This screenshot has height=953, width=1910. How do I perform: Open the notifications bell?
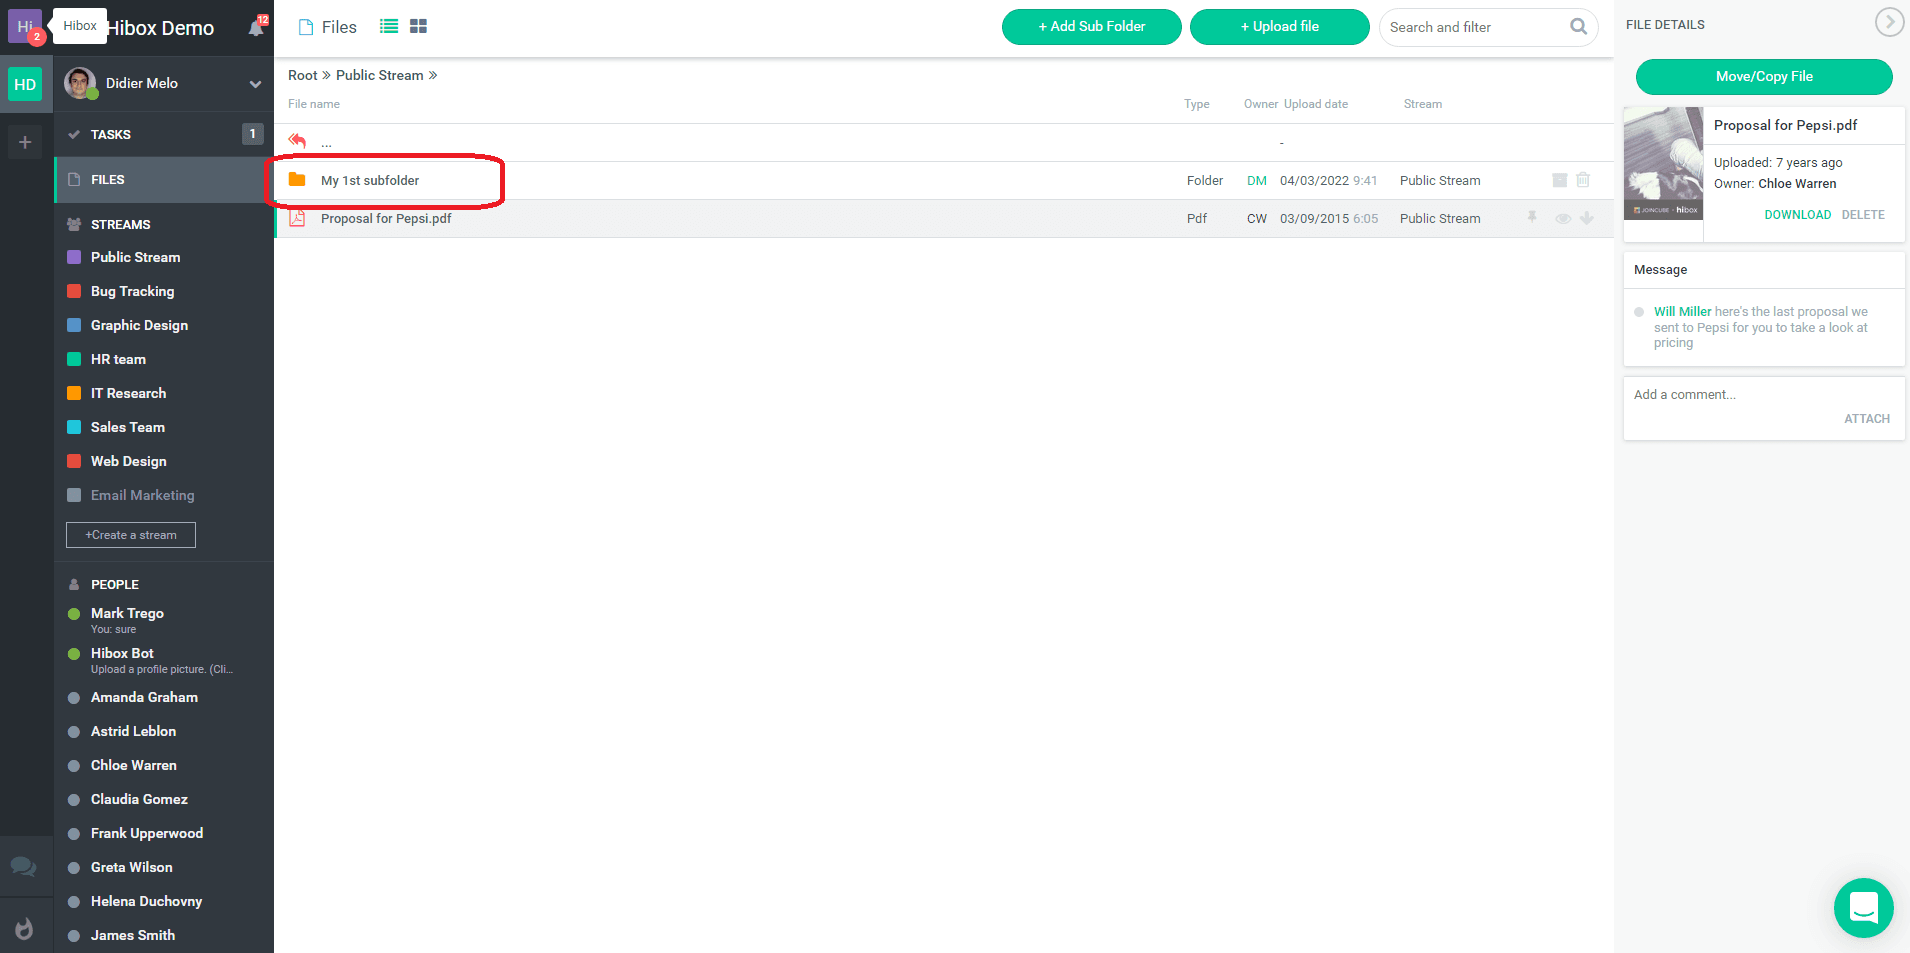(256, 28)
